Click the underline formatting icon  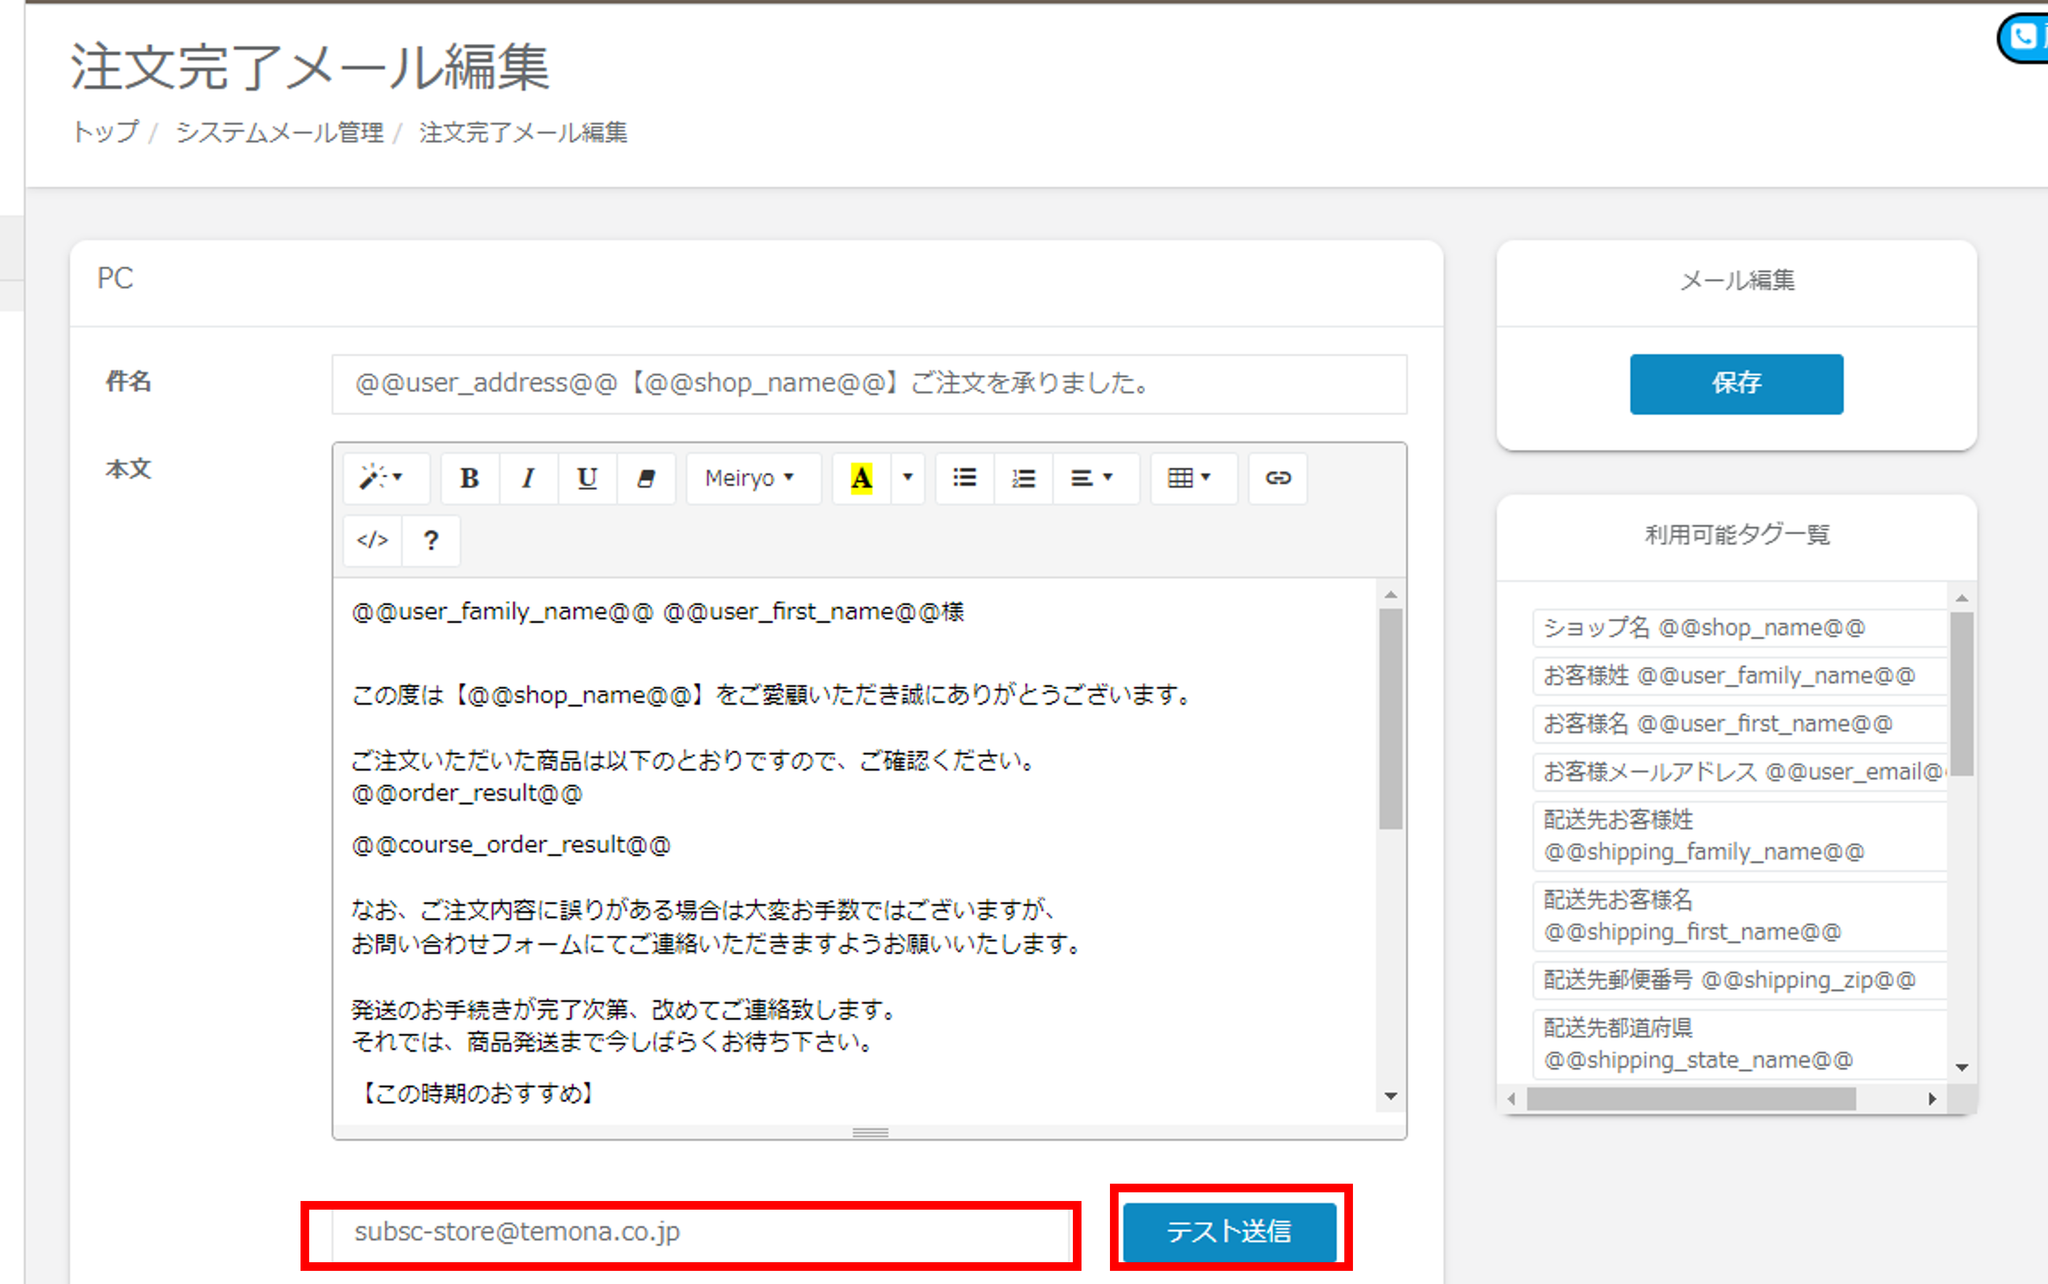tap(587, 478)
